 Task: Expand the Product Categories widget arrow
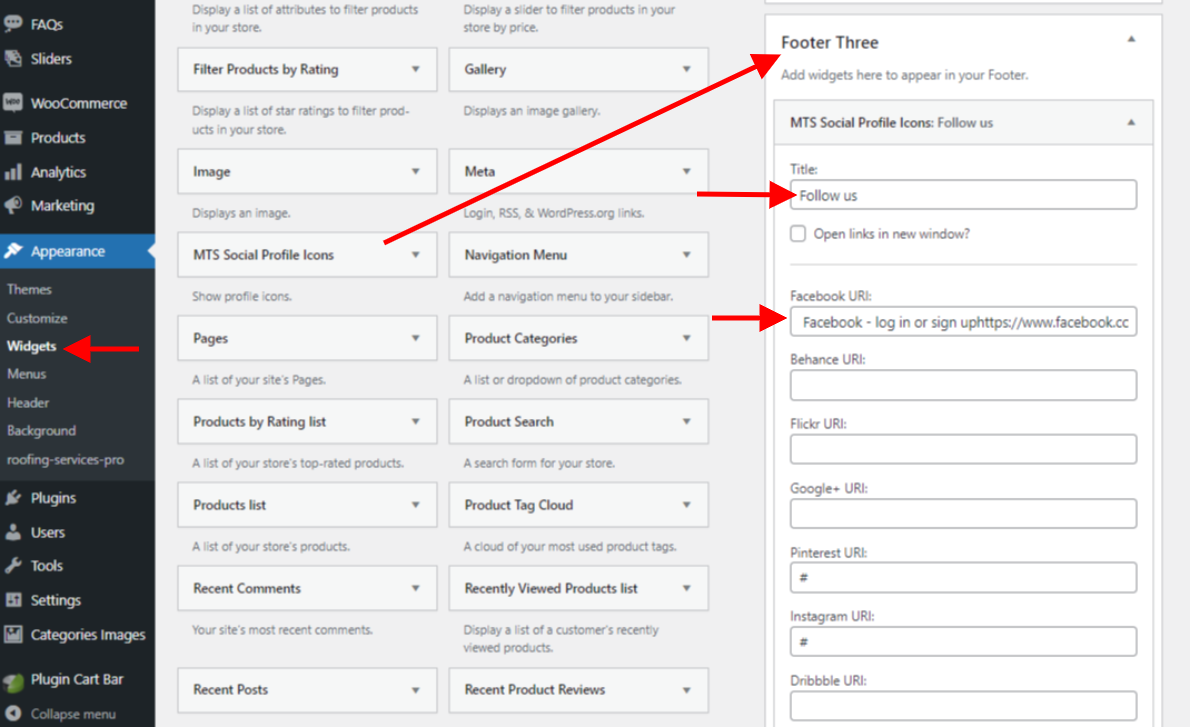point(687,338)
